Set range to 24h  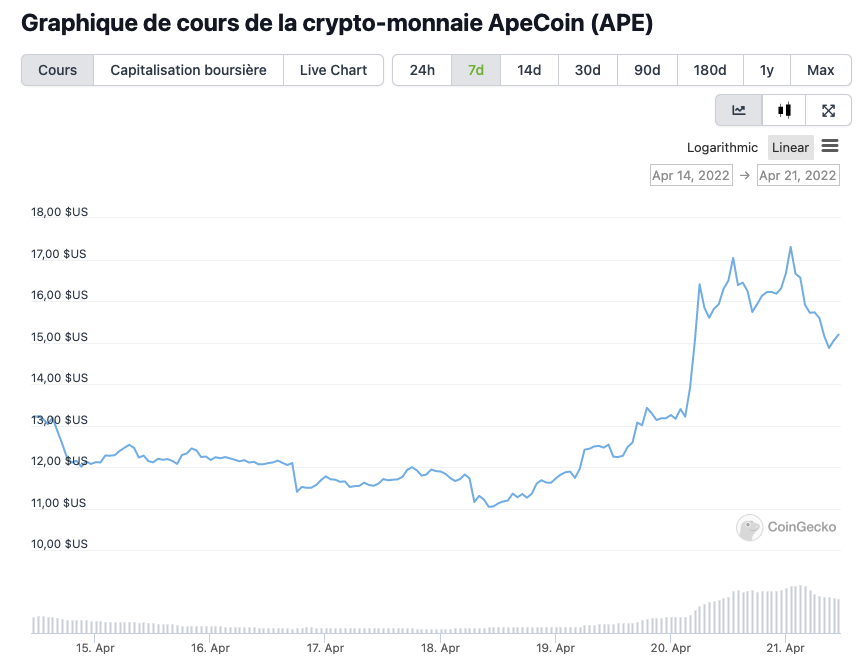pos(422,70)
